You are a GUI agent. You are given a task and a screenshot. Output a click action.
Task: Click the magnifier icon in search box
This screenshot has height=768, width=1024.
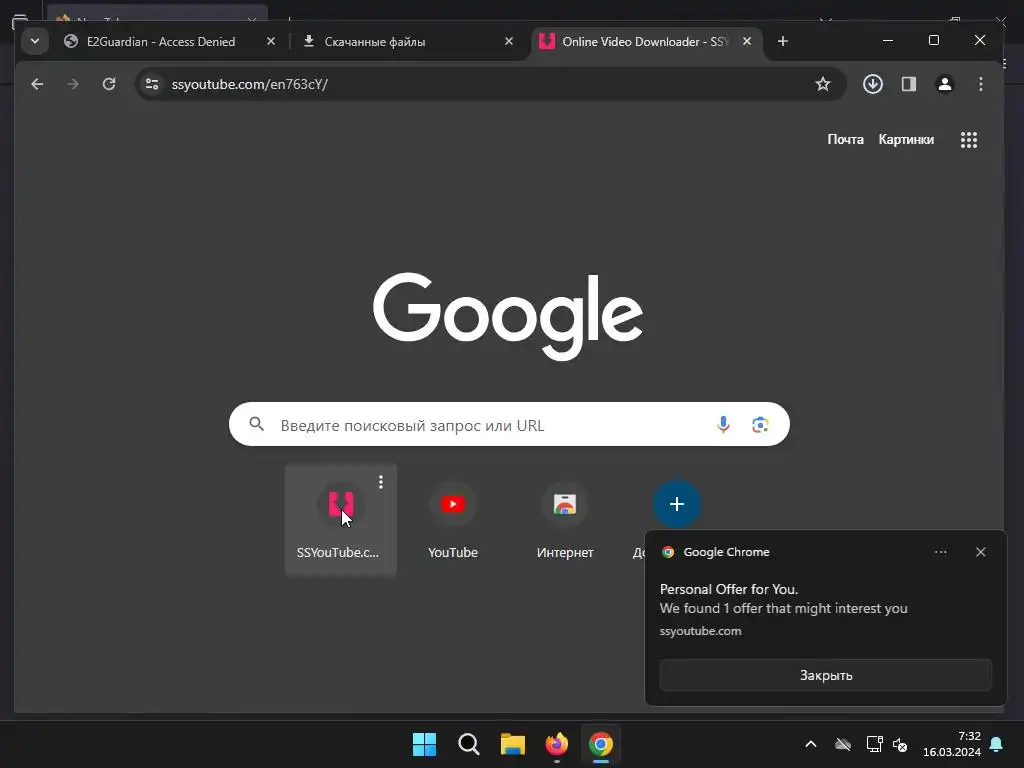pyautogui.click(x=257, y=424)
